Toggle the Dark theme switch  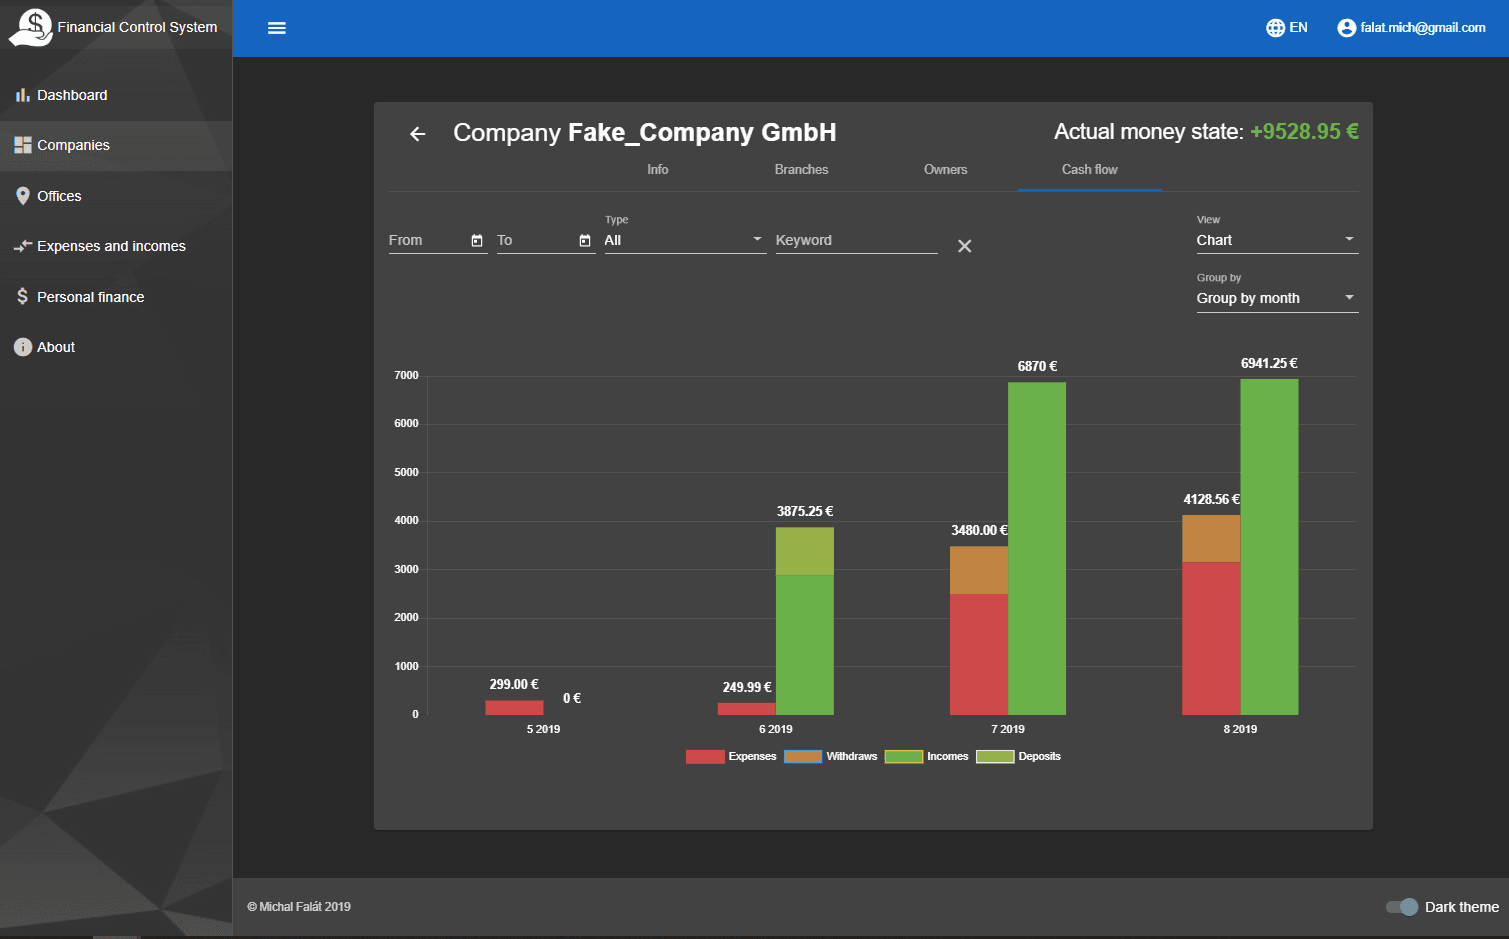tap(1402, 907)
